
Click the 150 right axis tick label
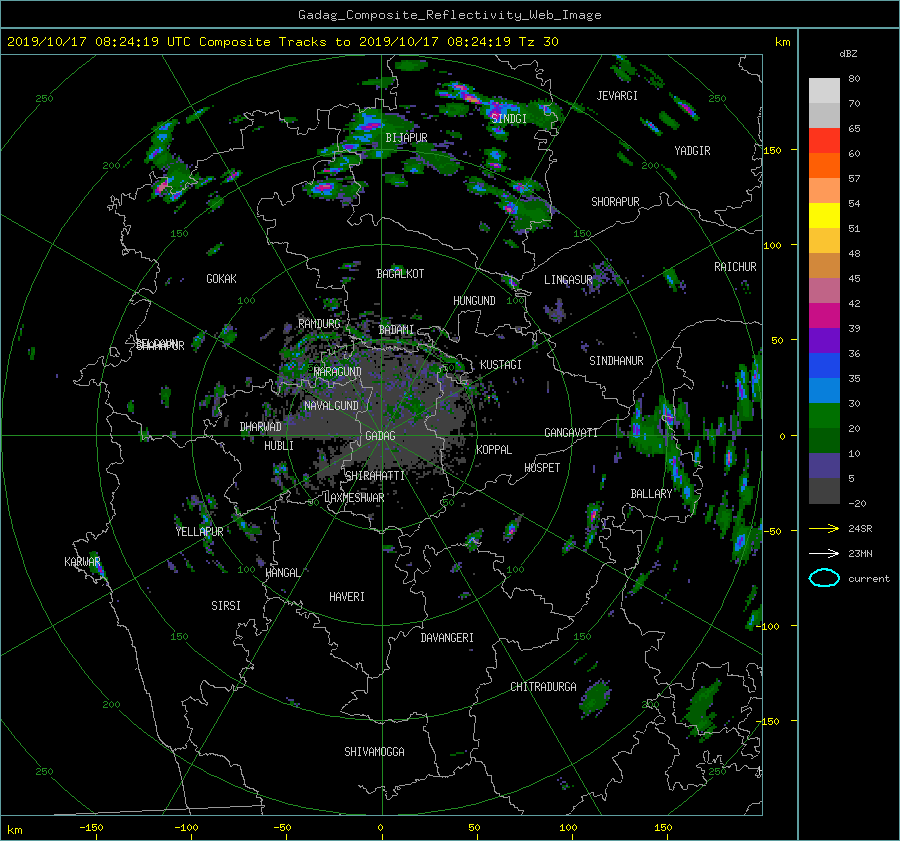tap(773, 150)
